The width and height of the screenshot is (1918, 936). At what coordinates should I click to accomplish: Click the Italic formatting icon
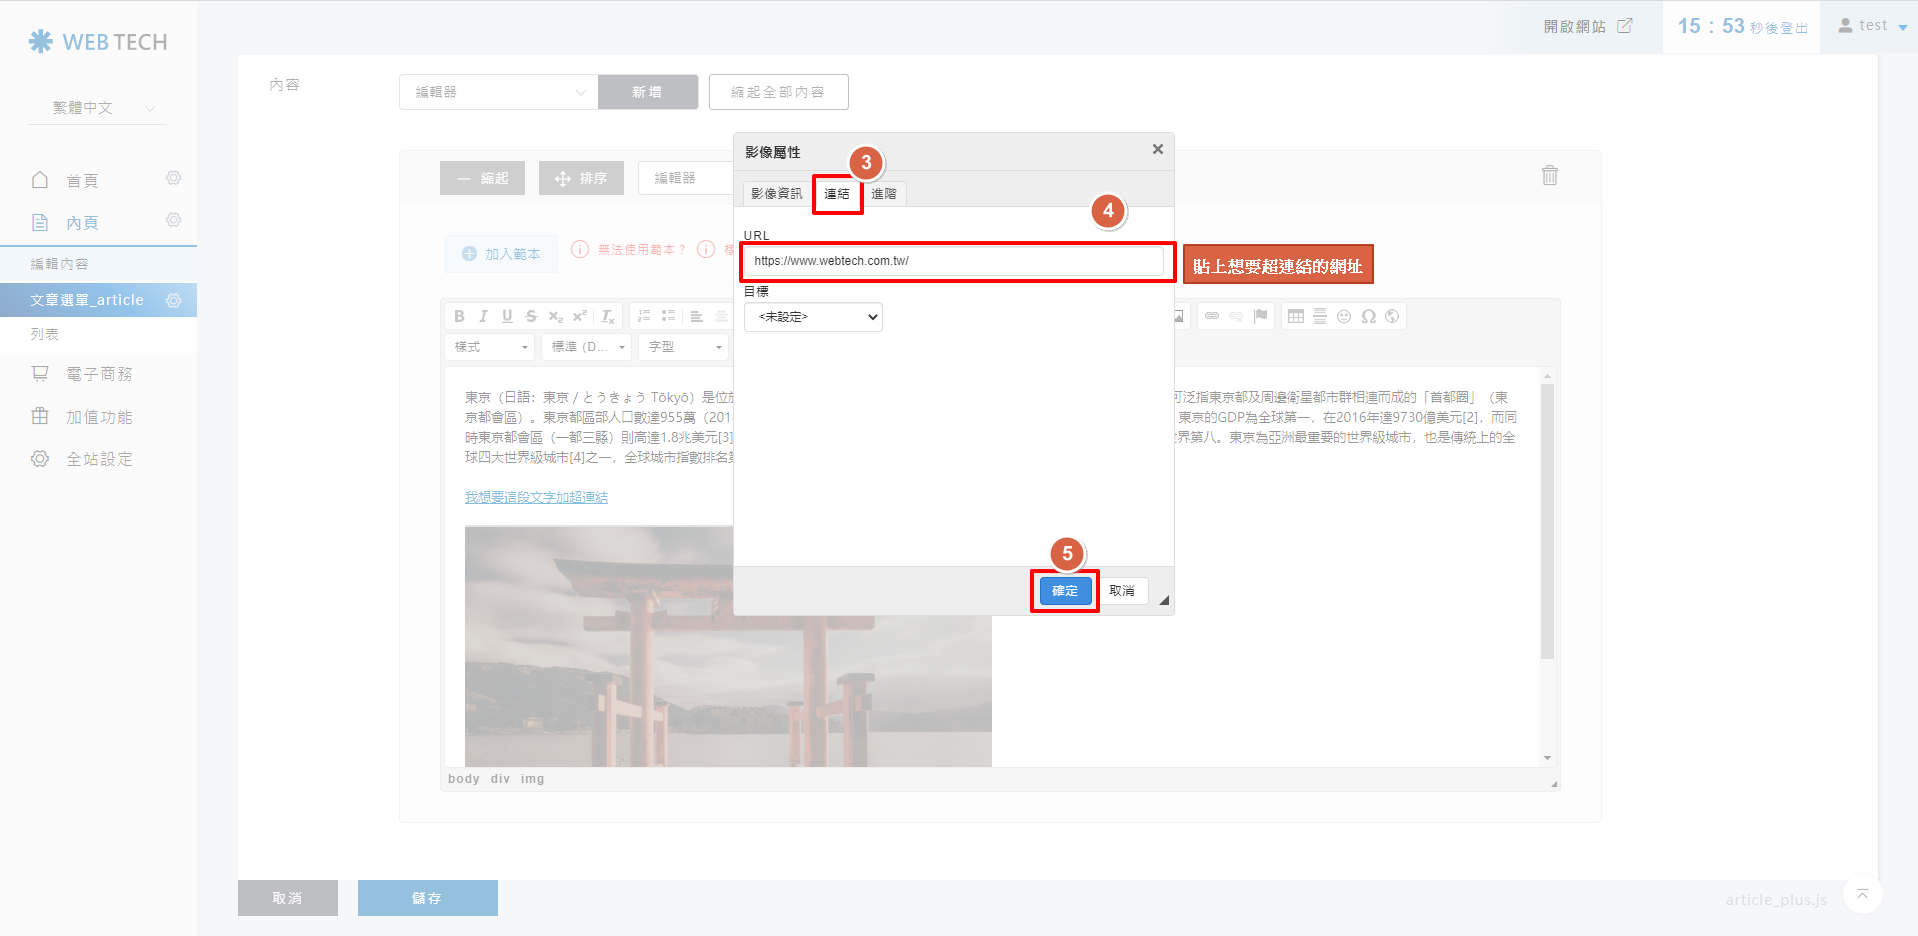[x=483, y=316]
